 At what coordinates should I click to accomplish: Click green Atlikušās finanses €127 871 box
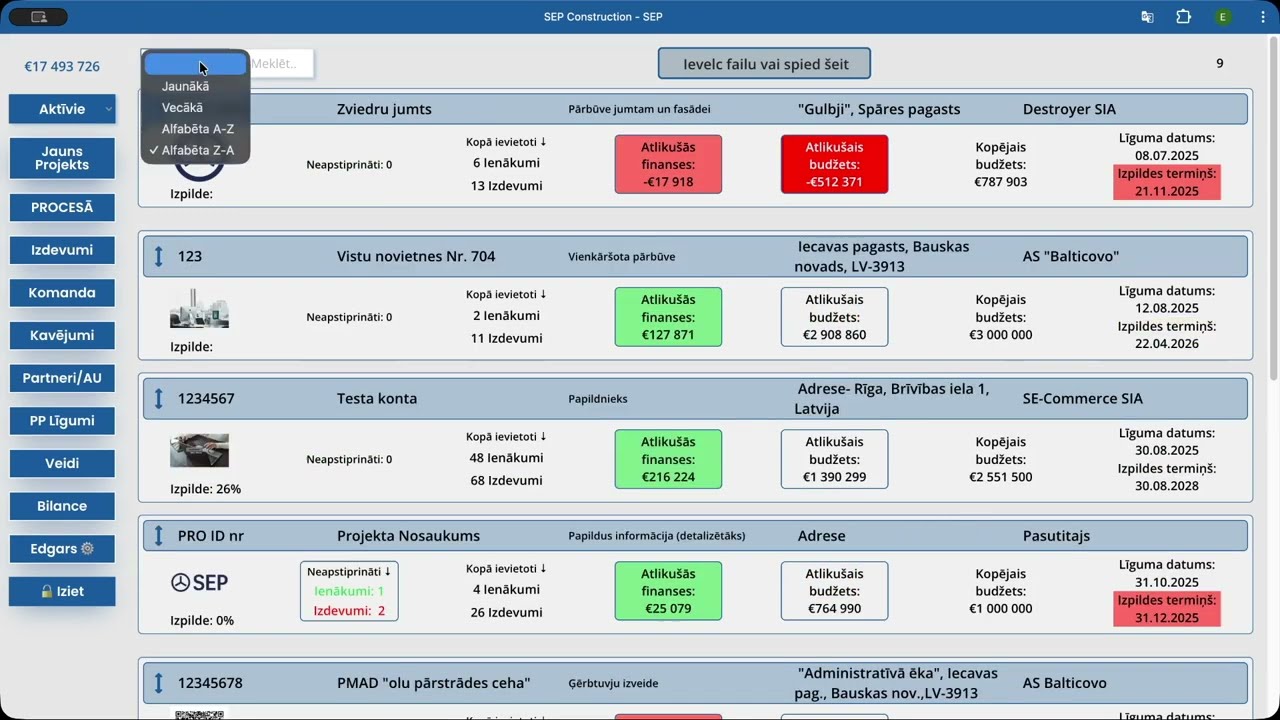click(x=668, y=317)
